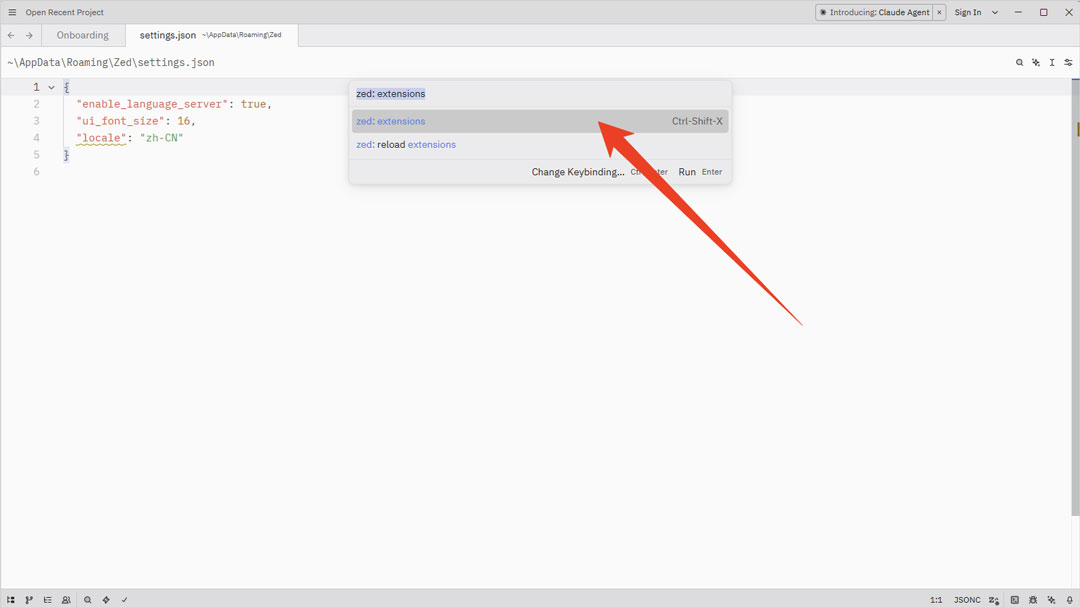The height and width of the screenshot is (608, 1080).
Task: Click the breadcrumb path settings.json
Action: pyautogui.click(x=111, y=63)
